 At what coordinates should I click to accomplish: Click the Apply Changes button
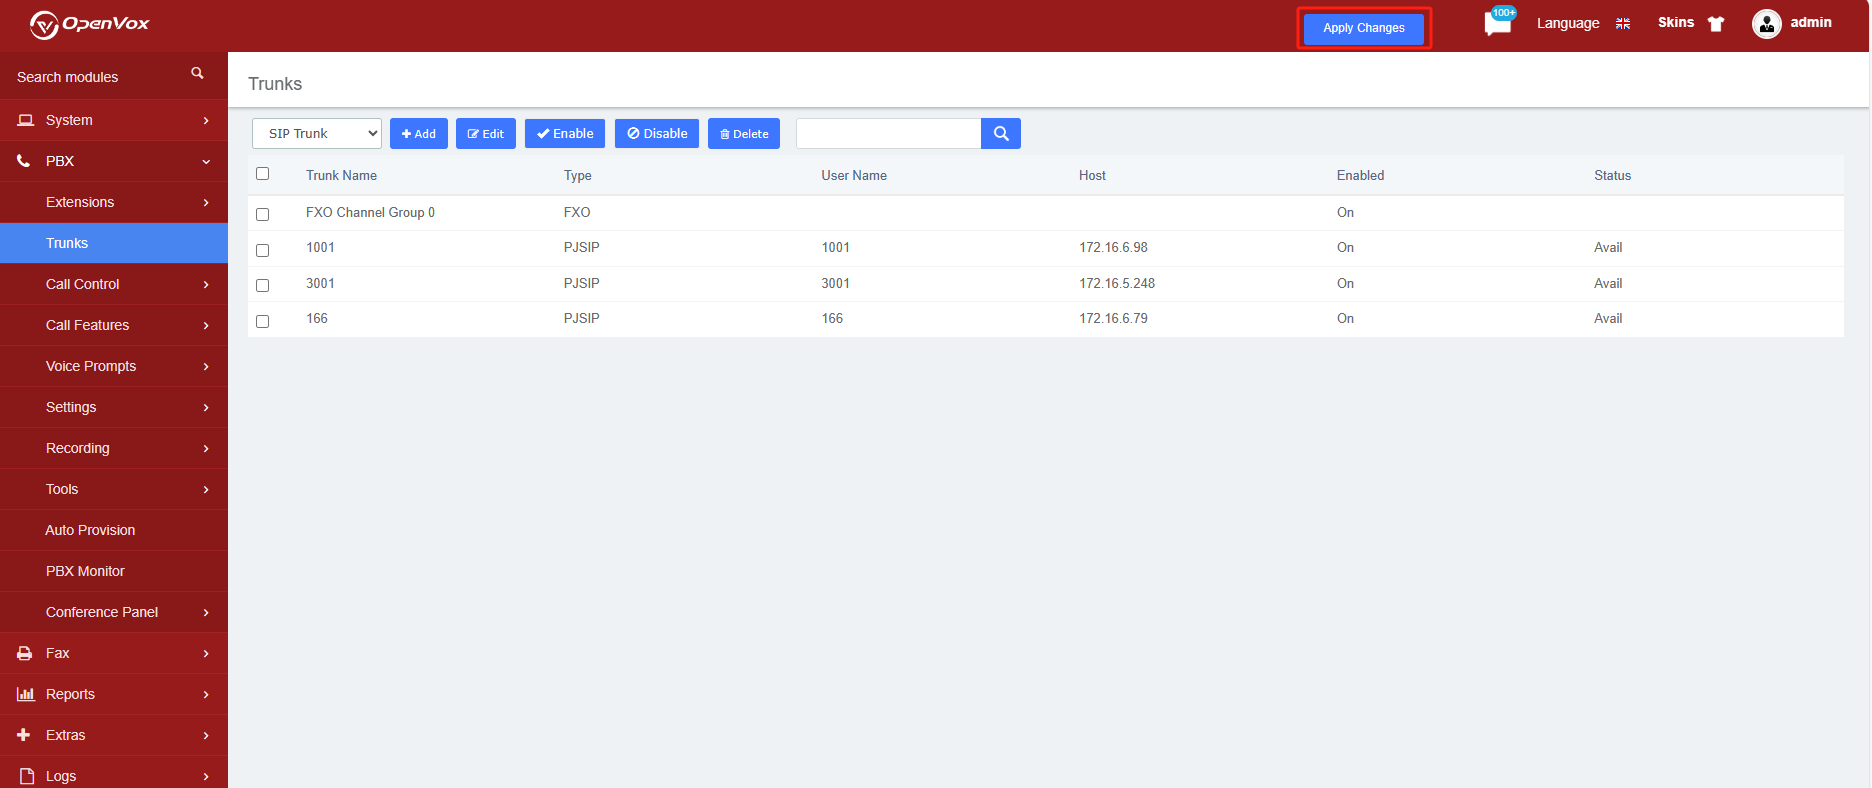click(x=1364, y=28)
